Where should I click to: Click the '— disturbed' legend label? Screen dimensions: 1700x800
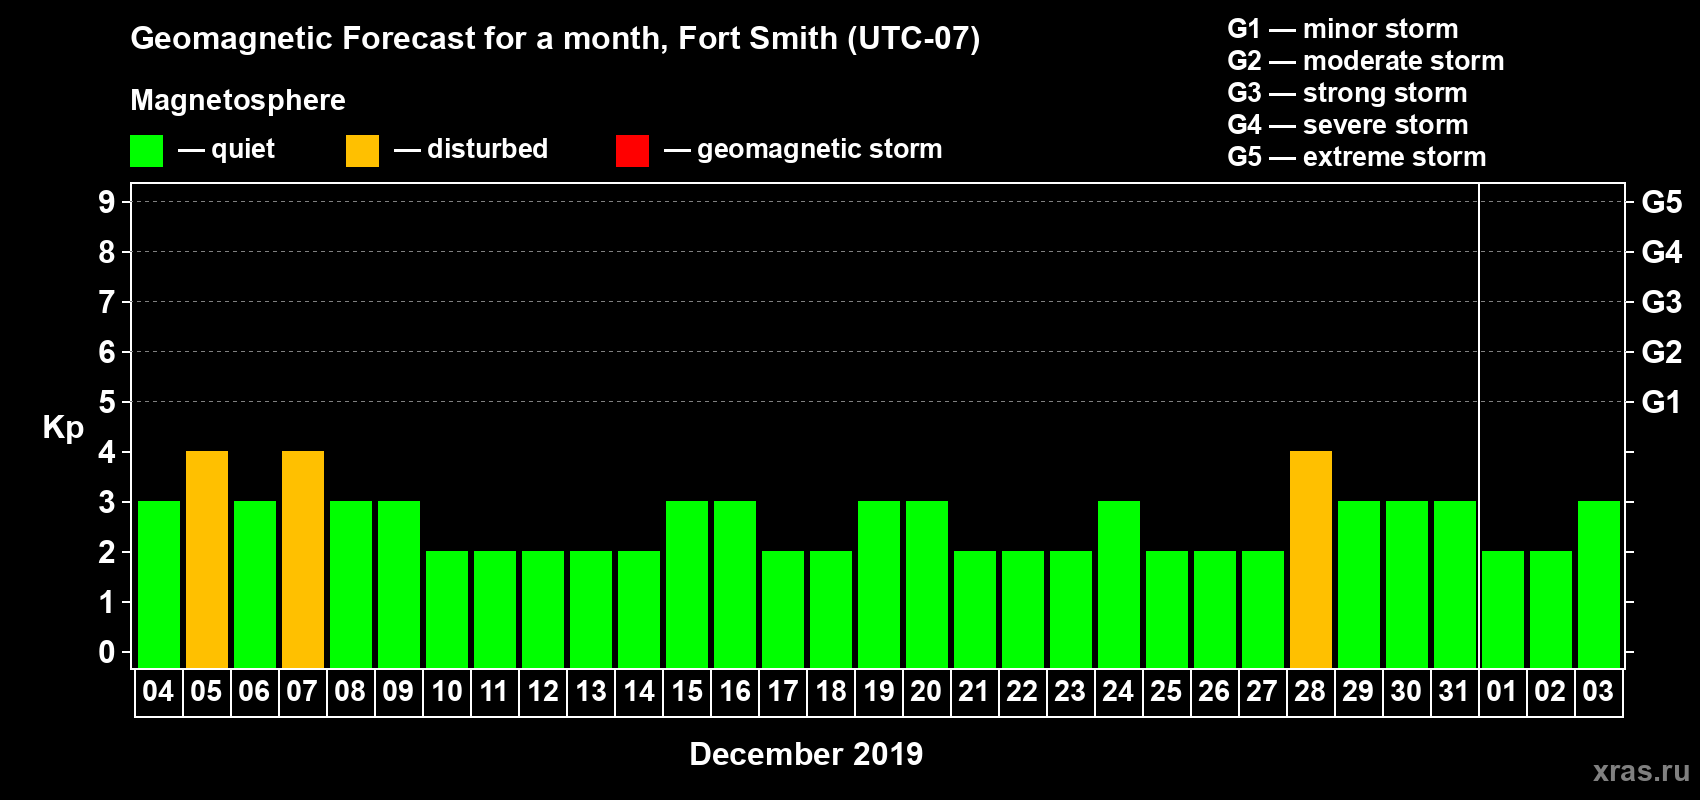[471, 149]
